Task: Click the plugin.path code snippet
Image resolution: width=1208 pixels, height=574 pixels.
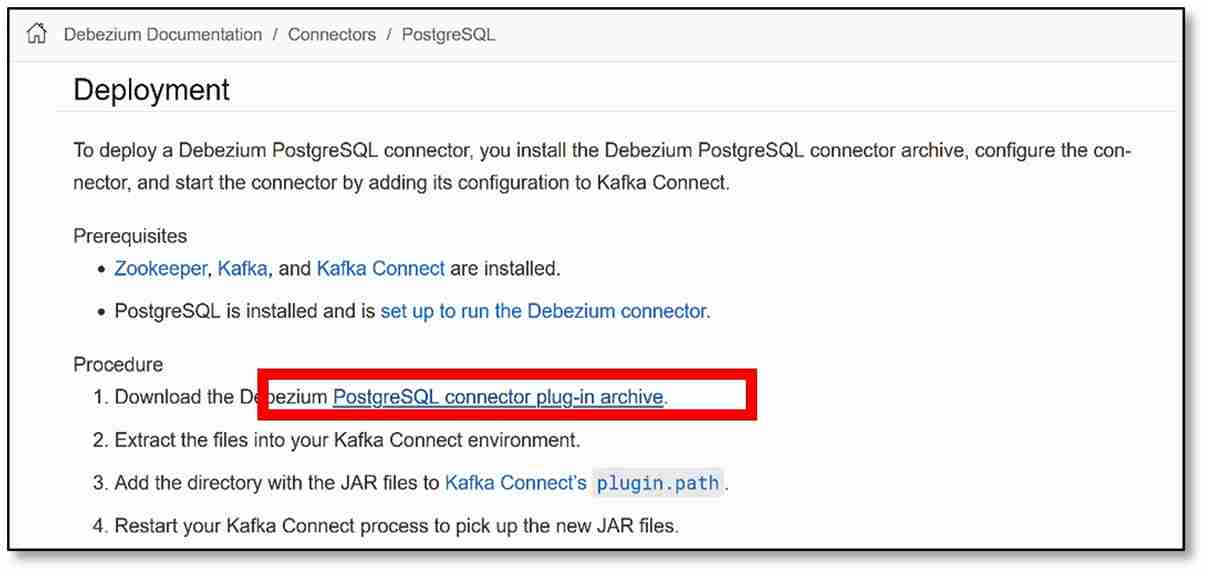Action: tap(657, 484)
